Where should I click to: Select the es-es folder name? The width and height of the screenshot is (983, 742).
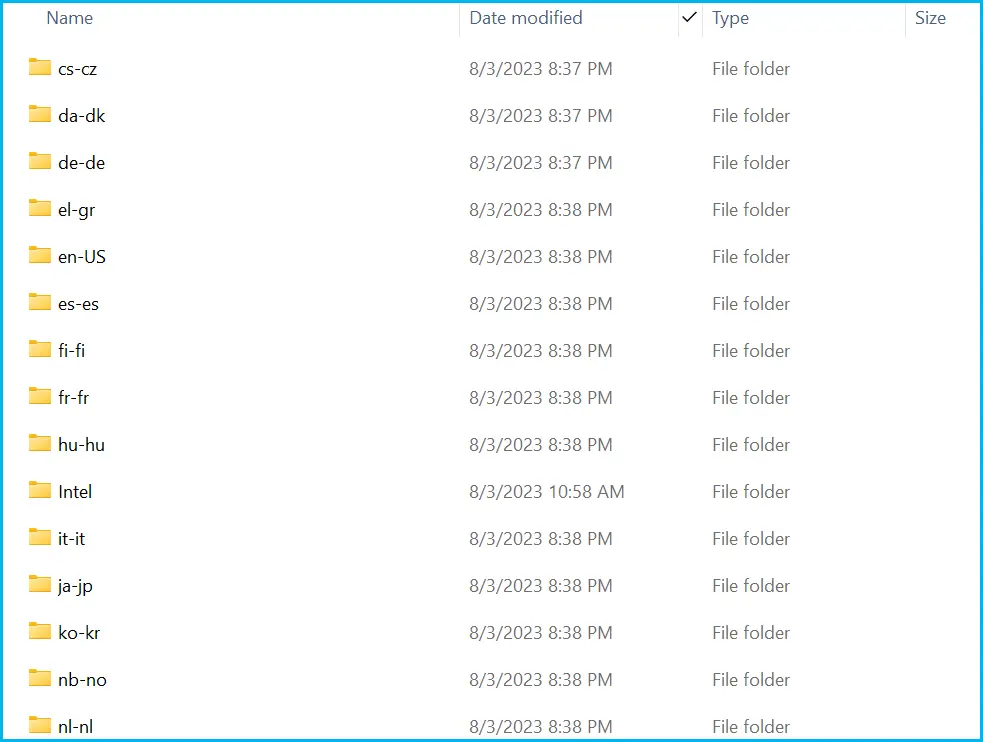[79, 304]
